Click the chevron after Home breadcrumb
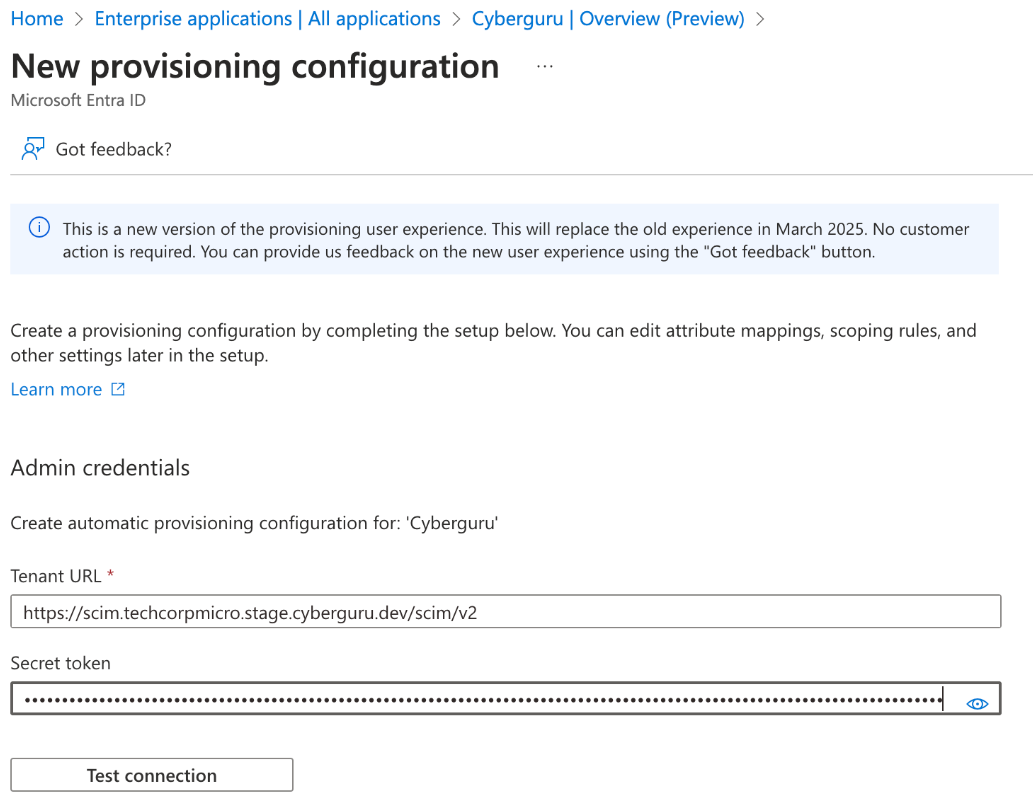1033x800 pixels. point(79,19)
